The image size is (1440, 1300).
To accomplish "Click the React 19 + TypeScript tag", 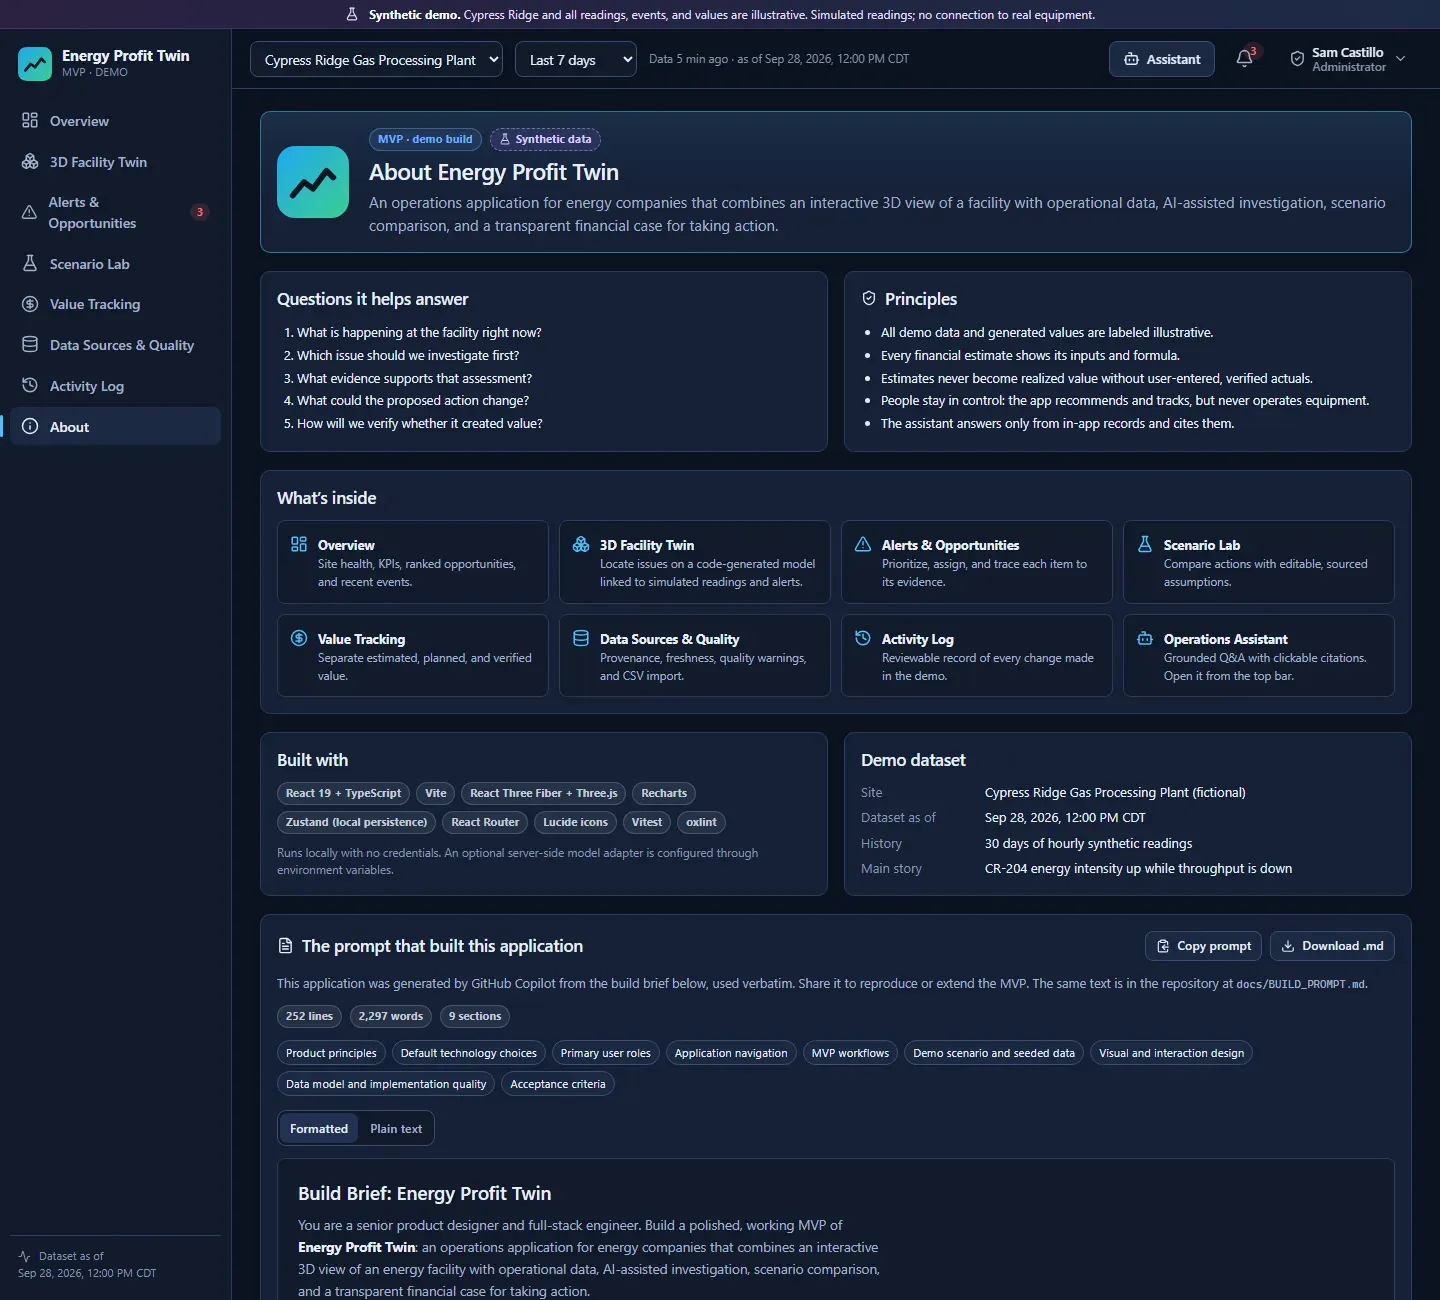I will pos(343,793).
